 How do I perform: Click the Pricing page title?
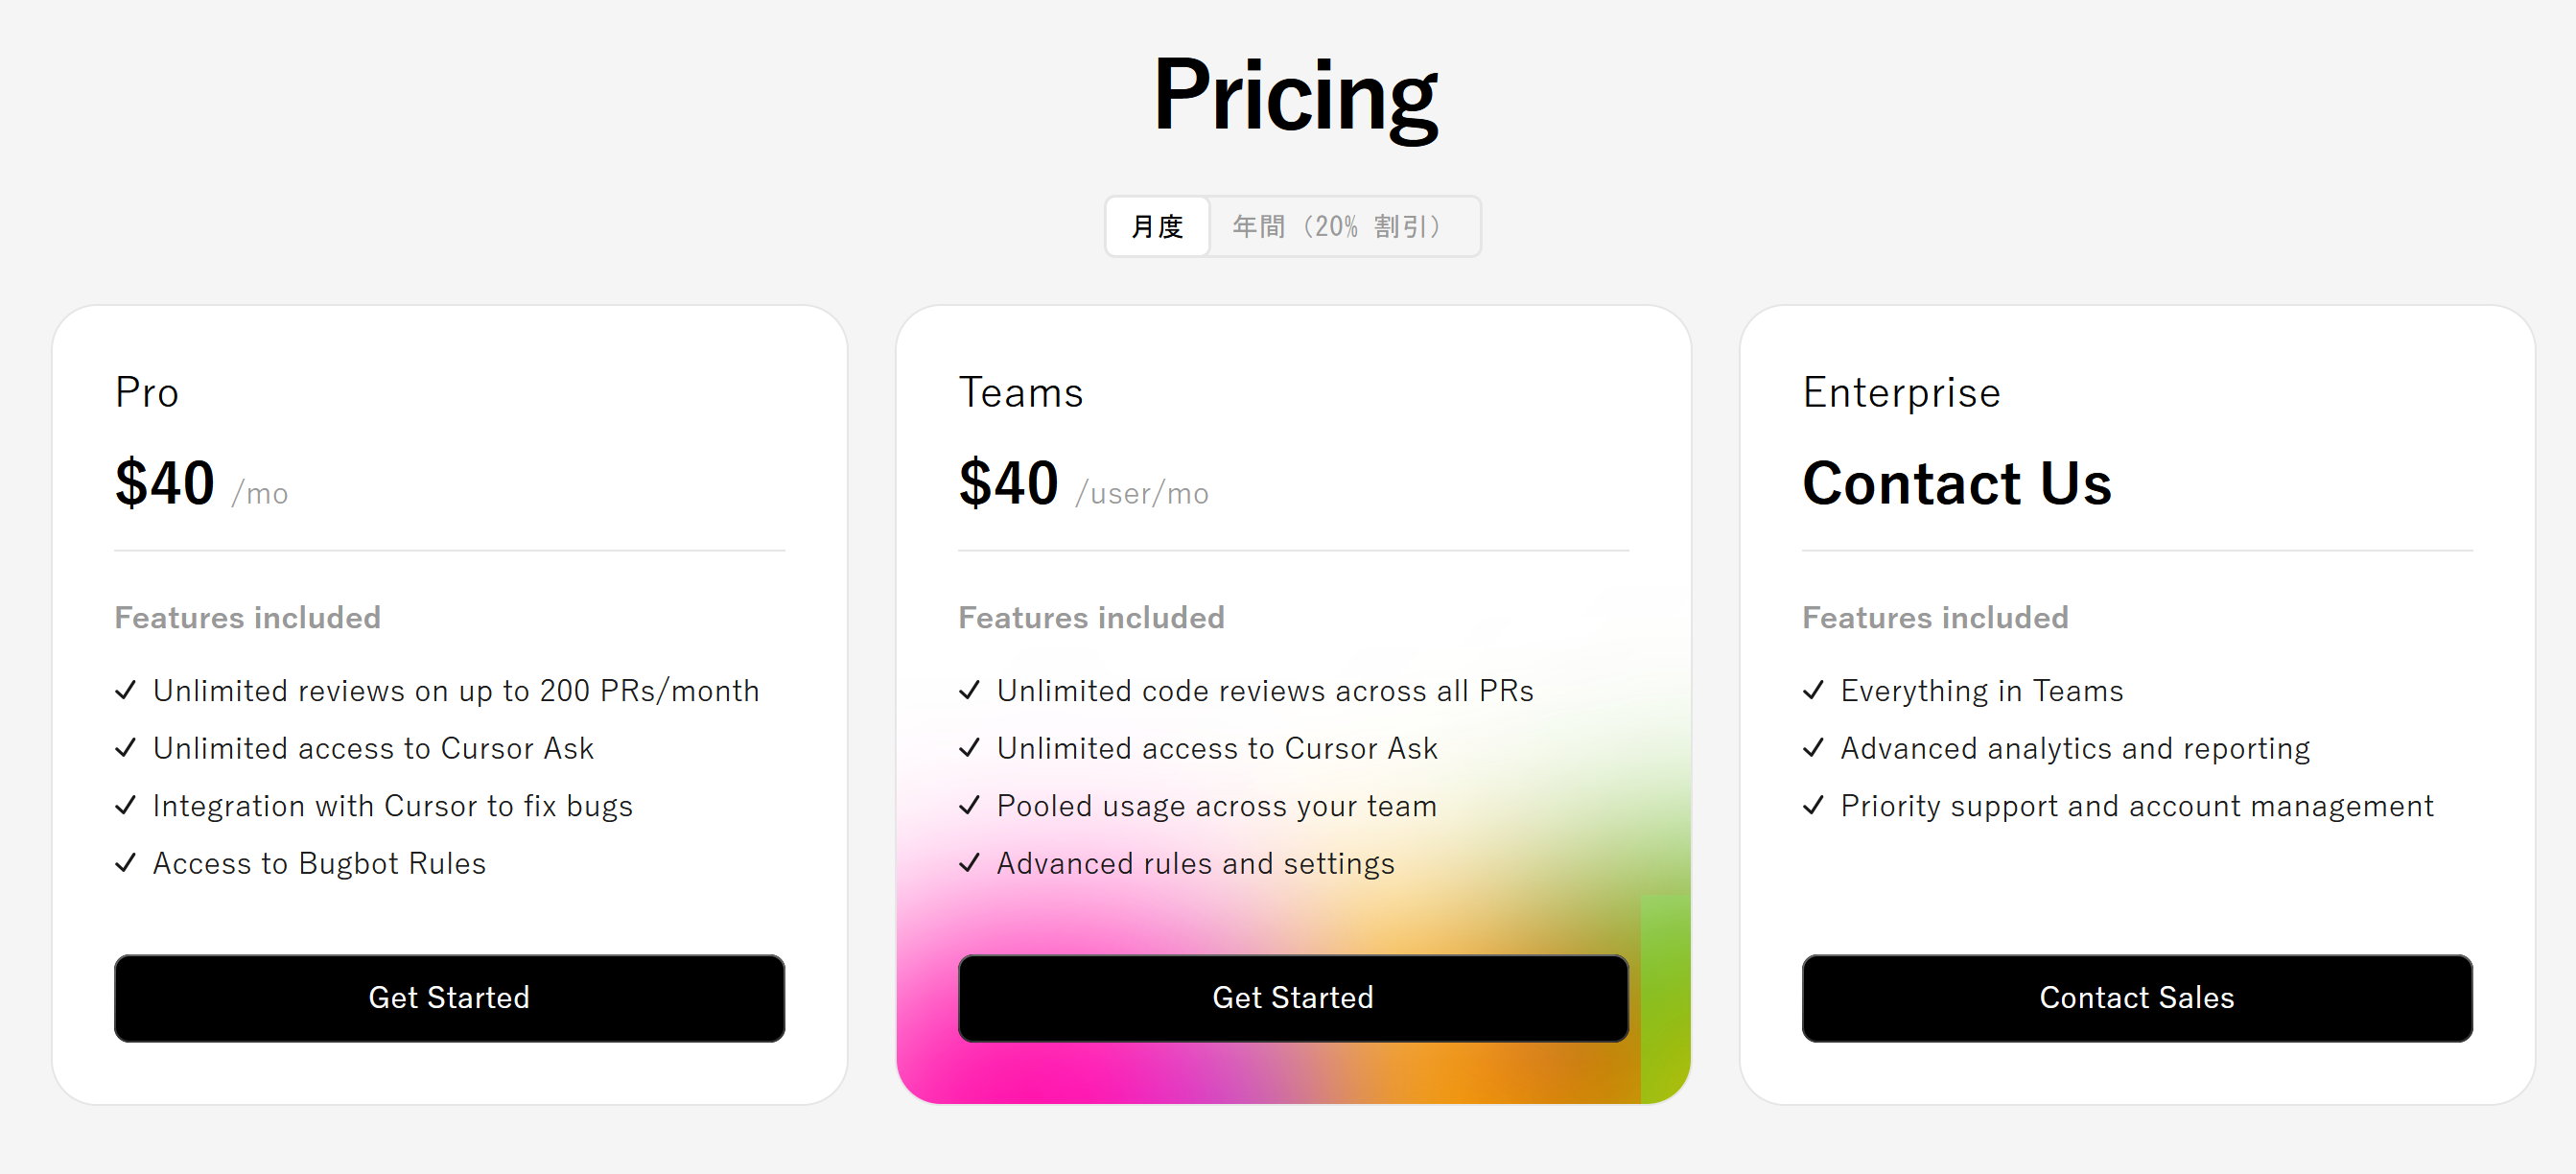click(x=1295, y=96)
